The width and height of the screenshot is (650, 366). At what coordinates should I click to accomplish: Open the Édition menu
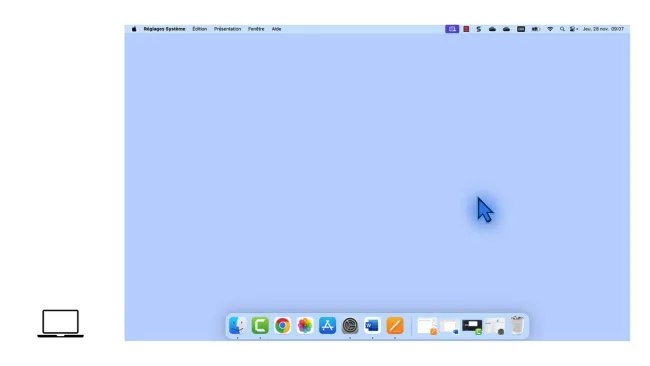[199, 29]
